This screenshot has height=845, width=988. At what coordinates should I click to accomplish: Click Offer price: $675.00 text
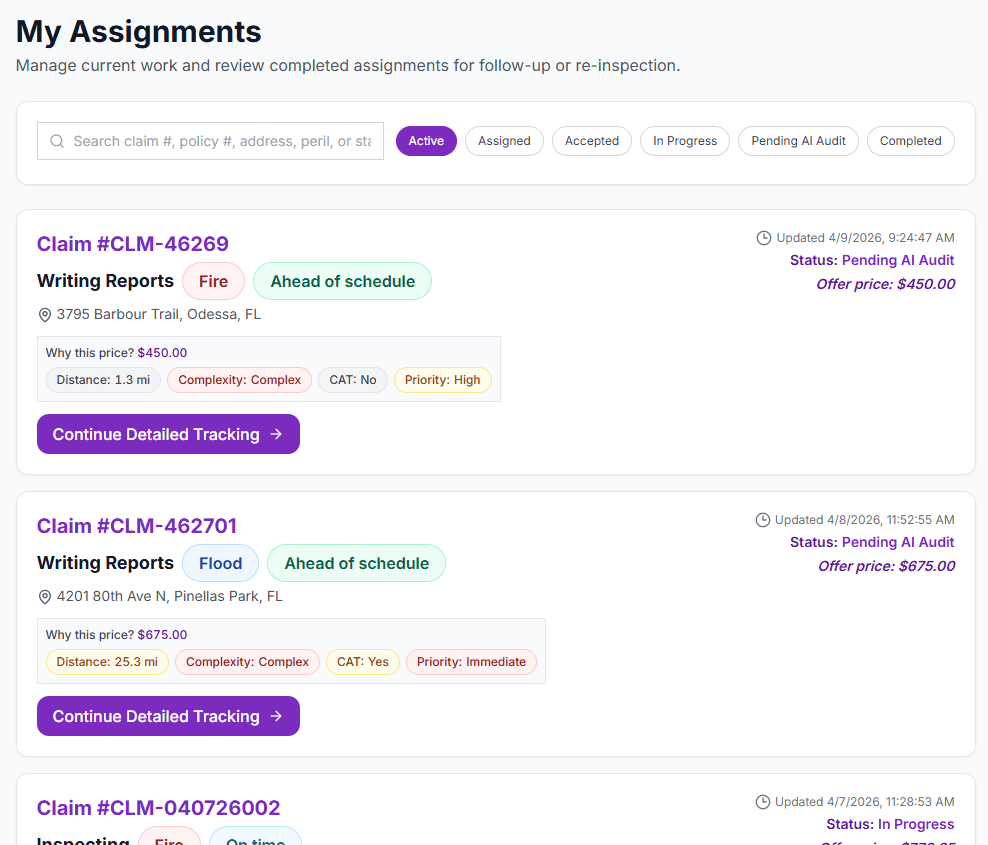pyautogui.click(x=887, y=566)
